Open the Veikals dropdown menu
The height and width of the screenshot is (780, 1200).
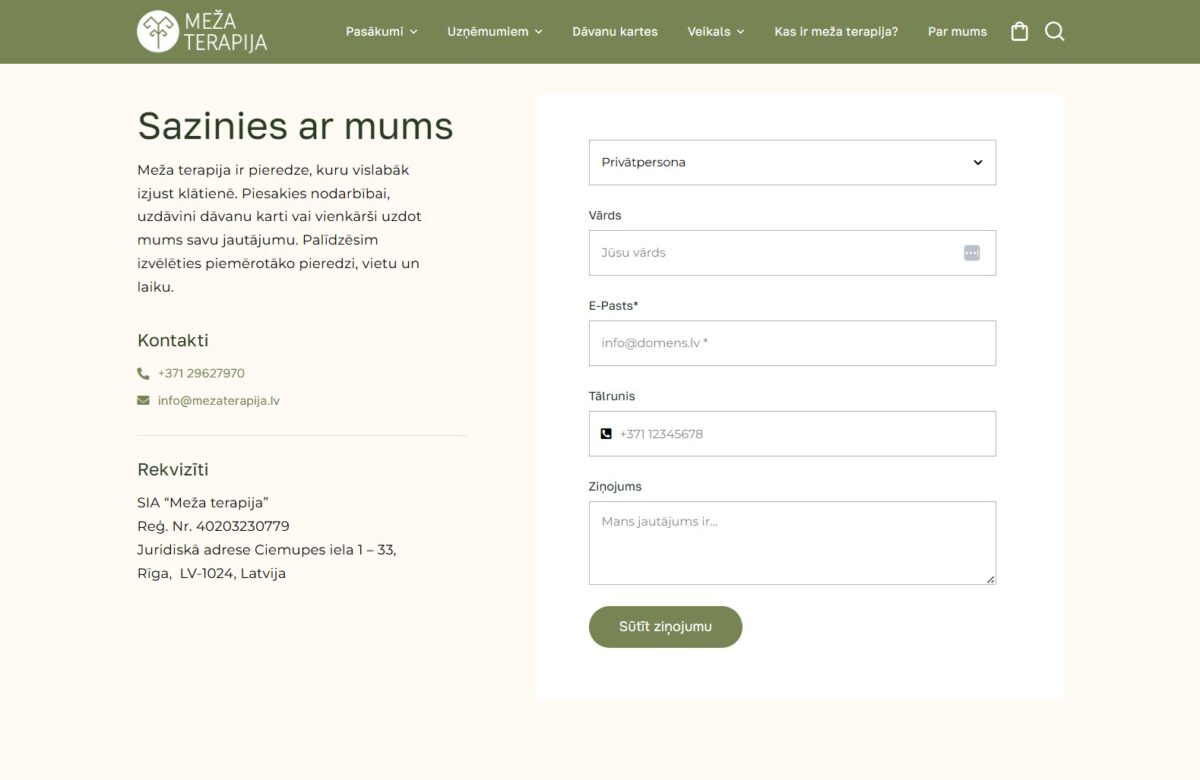click(715, 32)
